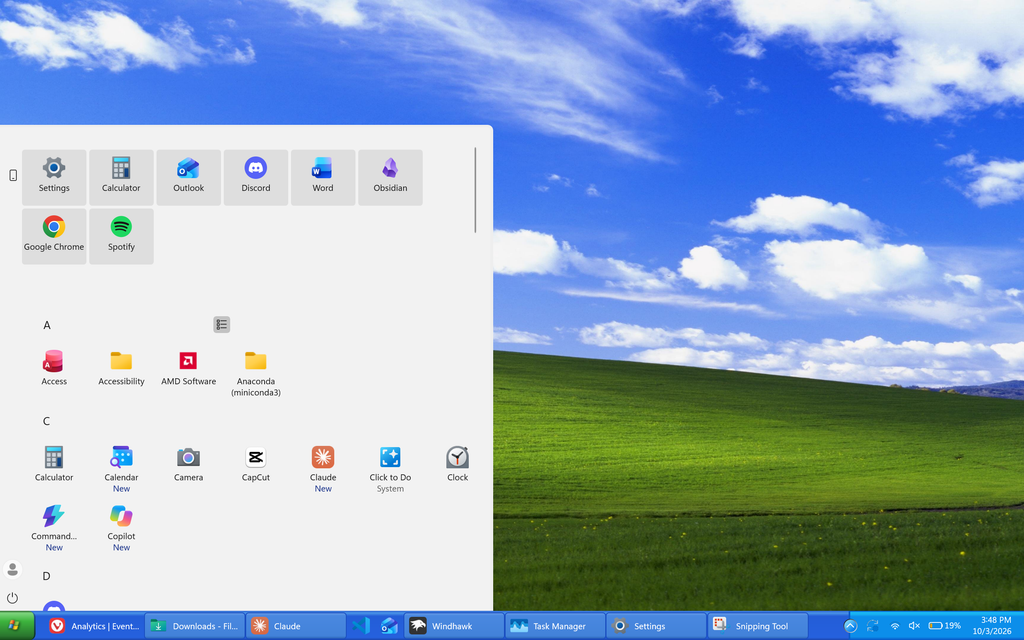Open Claude from the app list
Viewport: 1024px width, 640px height.
(x=323, y=469)
